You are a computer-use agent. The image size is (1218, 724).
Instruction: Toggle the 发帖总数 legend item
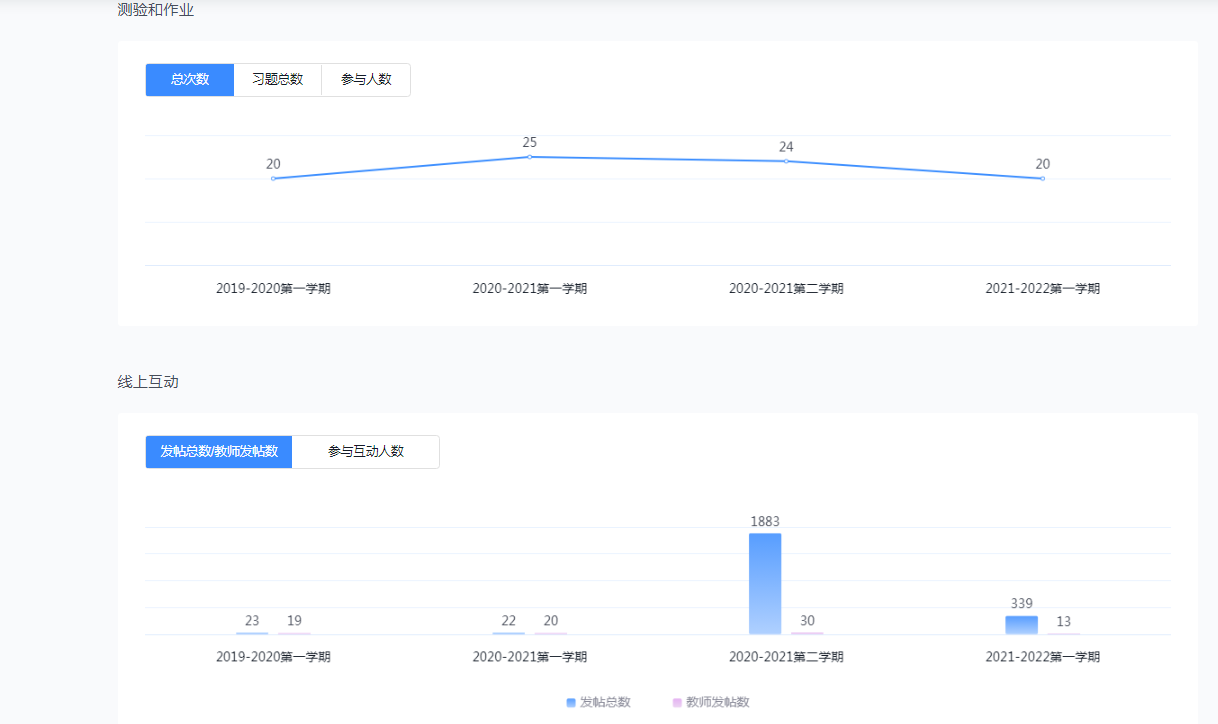[x=598, y=702]
